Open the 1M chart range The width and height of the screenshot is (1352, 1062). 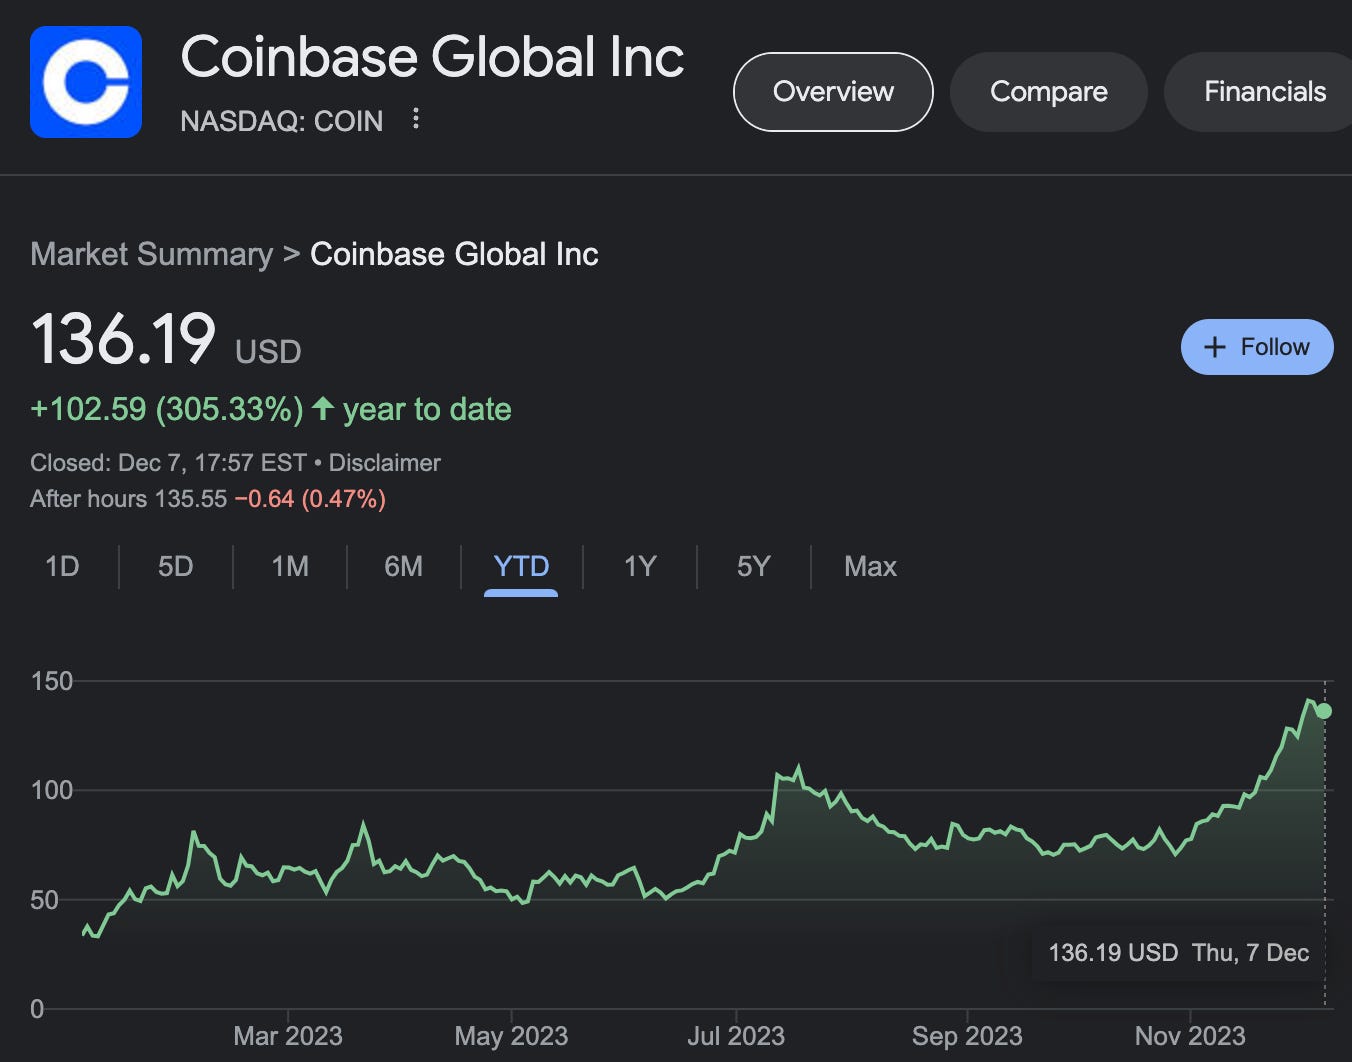tap(289, 566)
